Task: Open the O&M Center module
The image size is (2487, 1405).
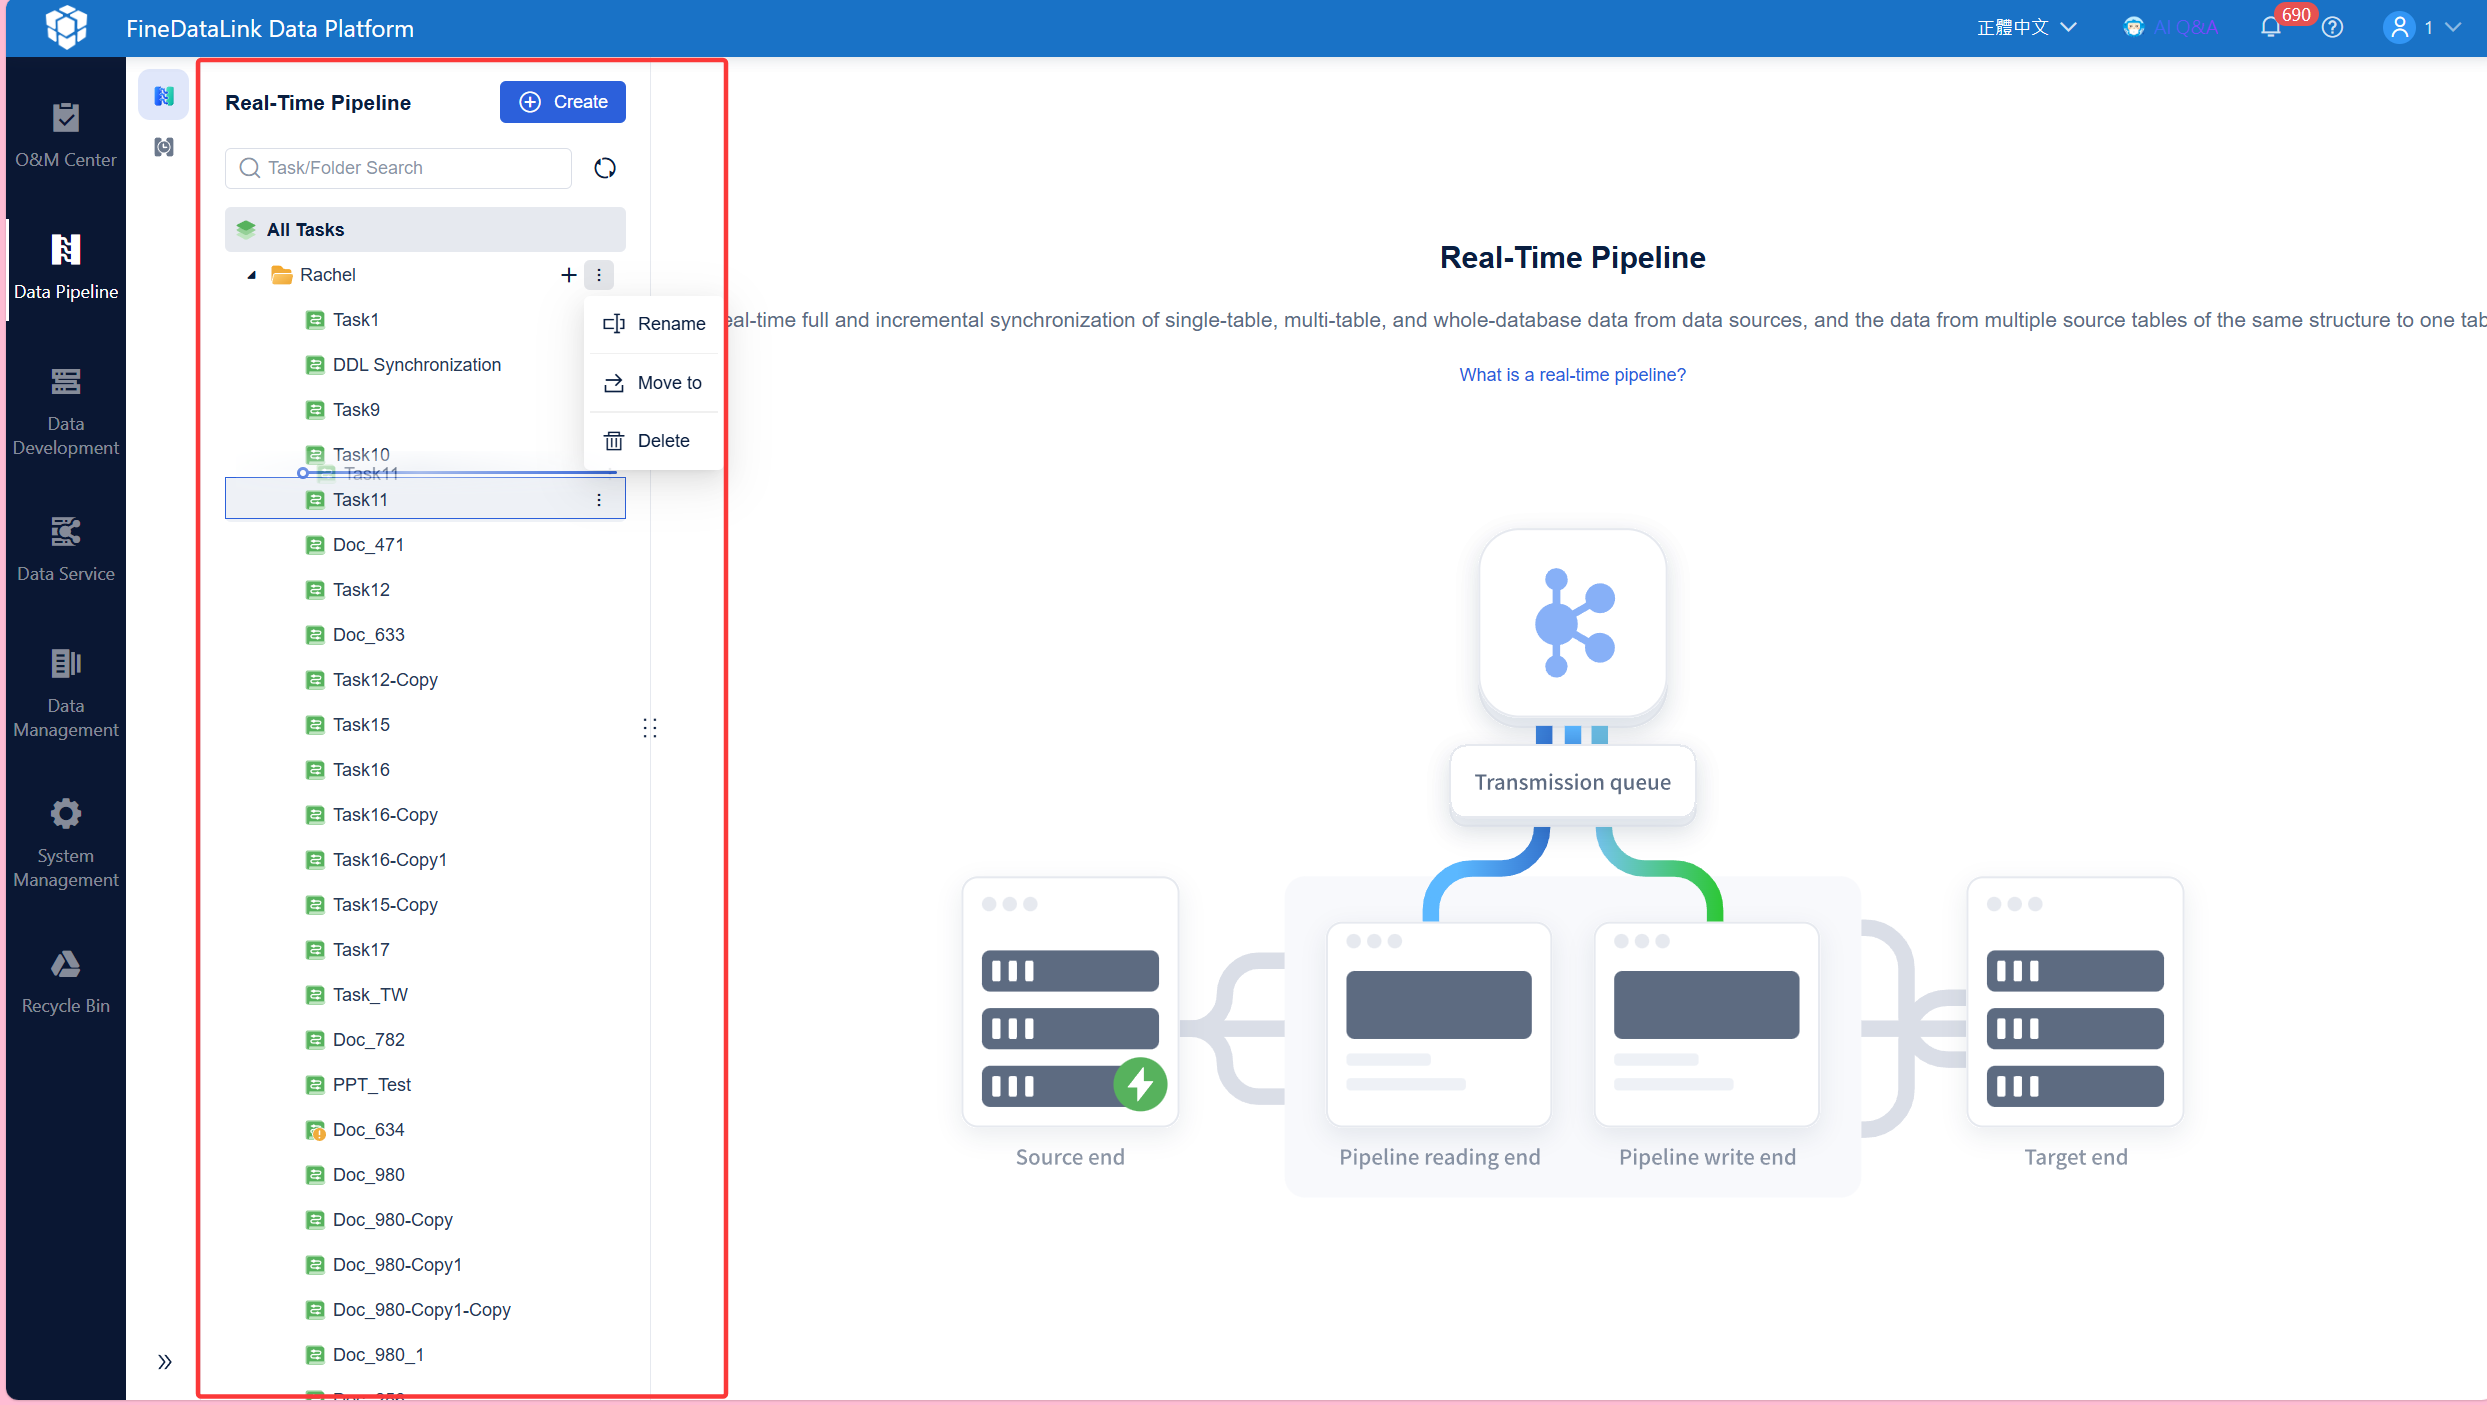Action: (x=66, y=134)
